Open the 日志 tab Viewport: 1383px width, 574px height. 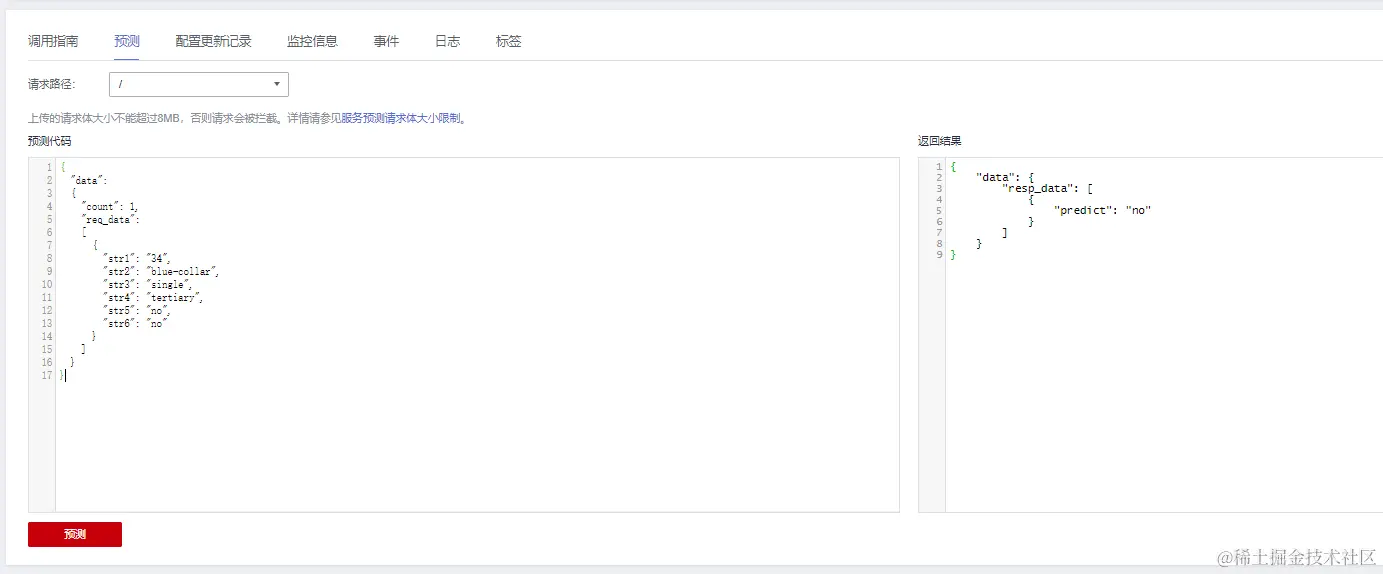click(x=447, y=41)
